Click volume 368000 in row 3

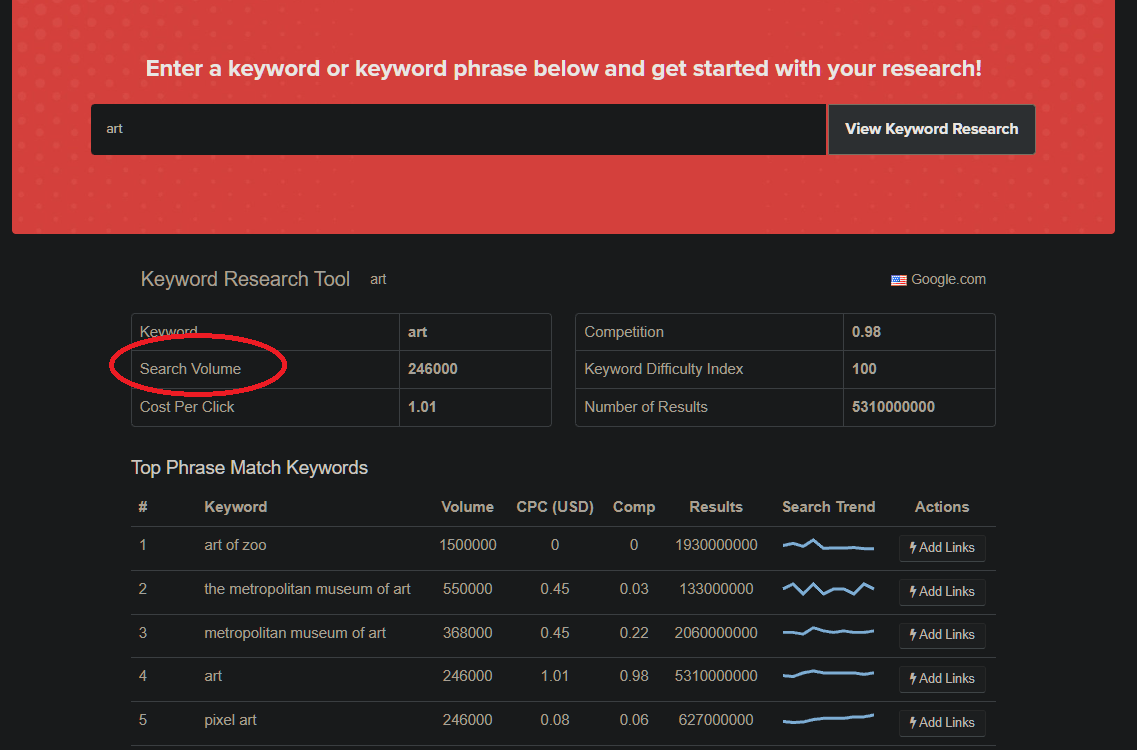[468, 632]
